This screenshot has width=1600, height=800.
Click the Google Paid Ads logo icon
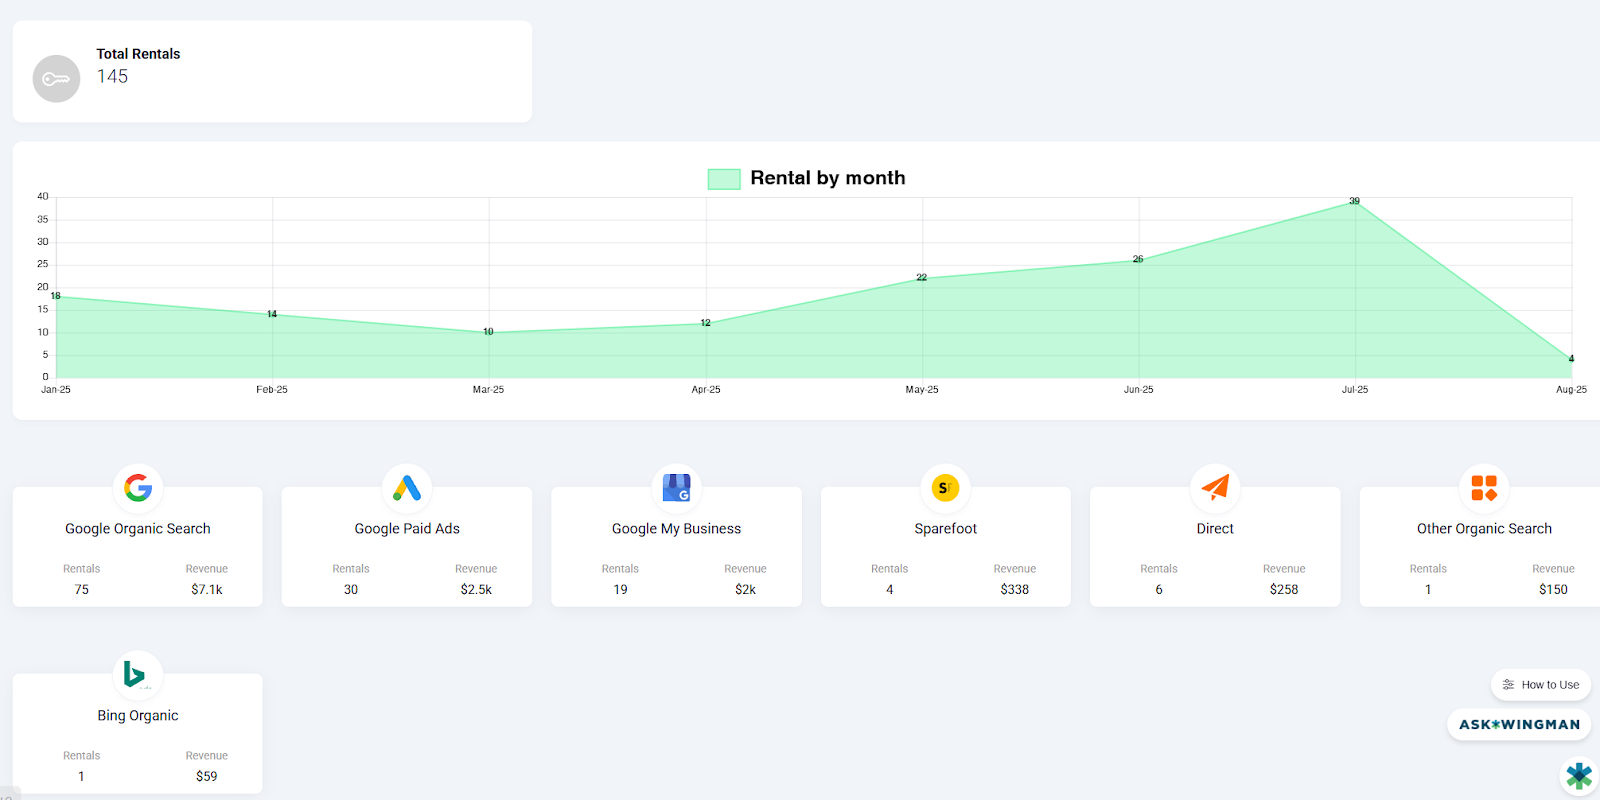tap(407, 488)
